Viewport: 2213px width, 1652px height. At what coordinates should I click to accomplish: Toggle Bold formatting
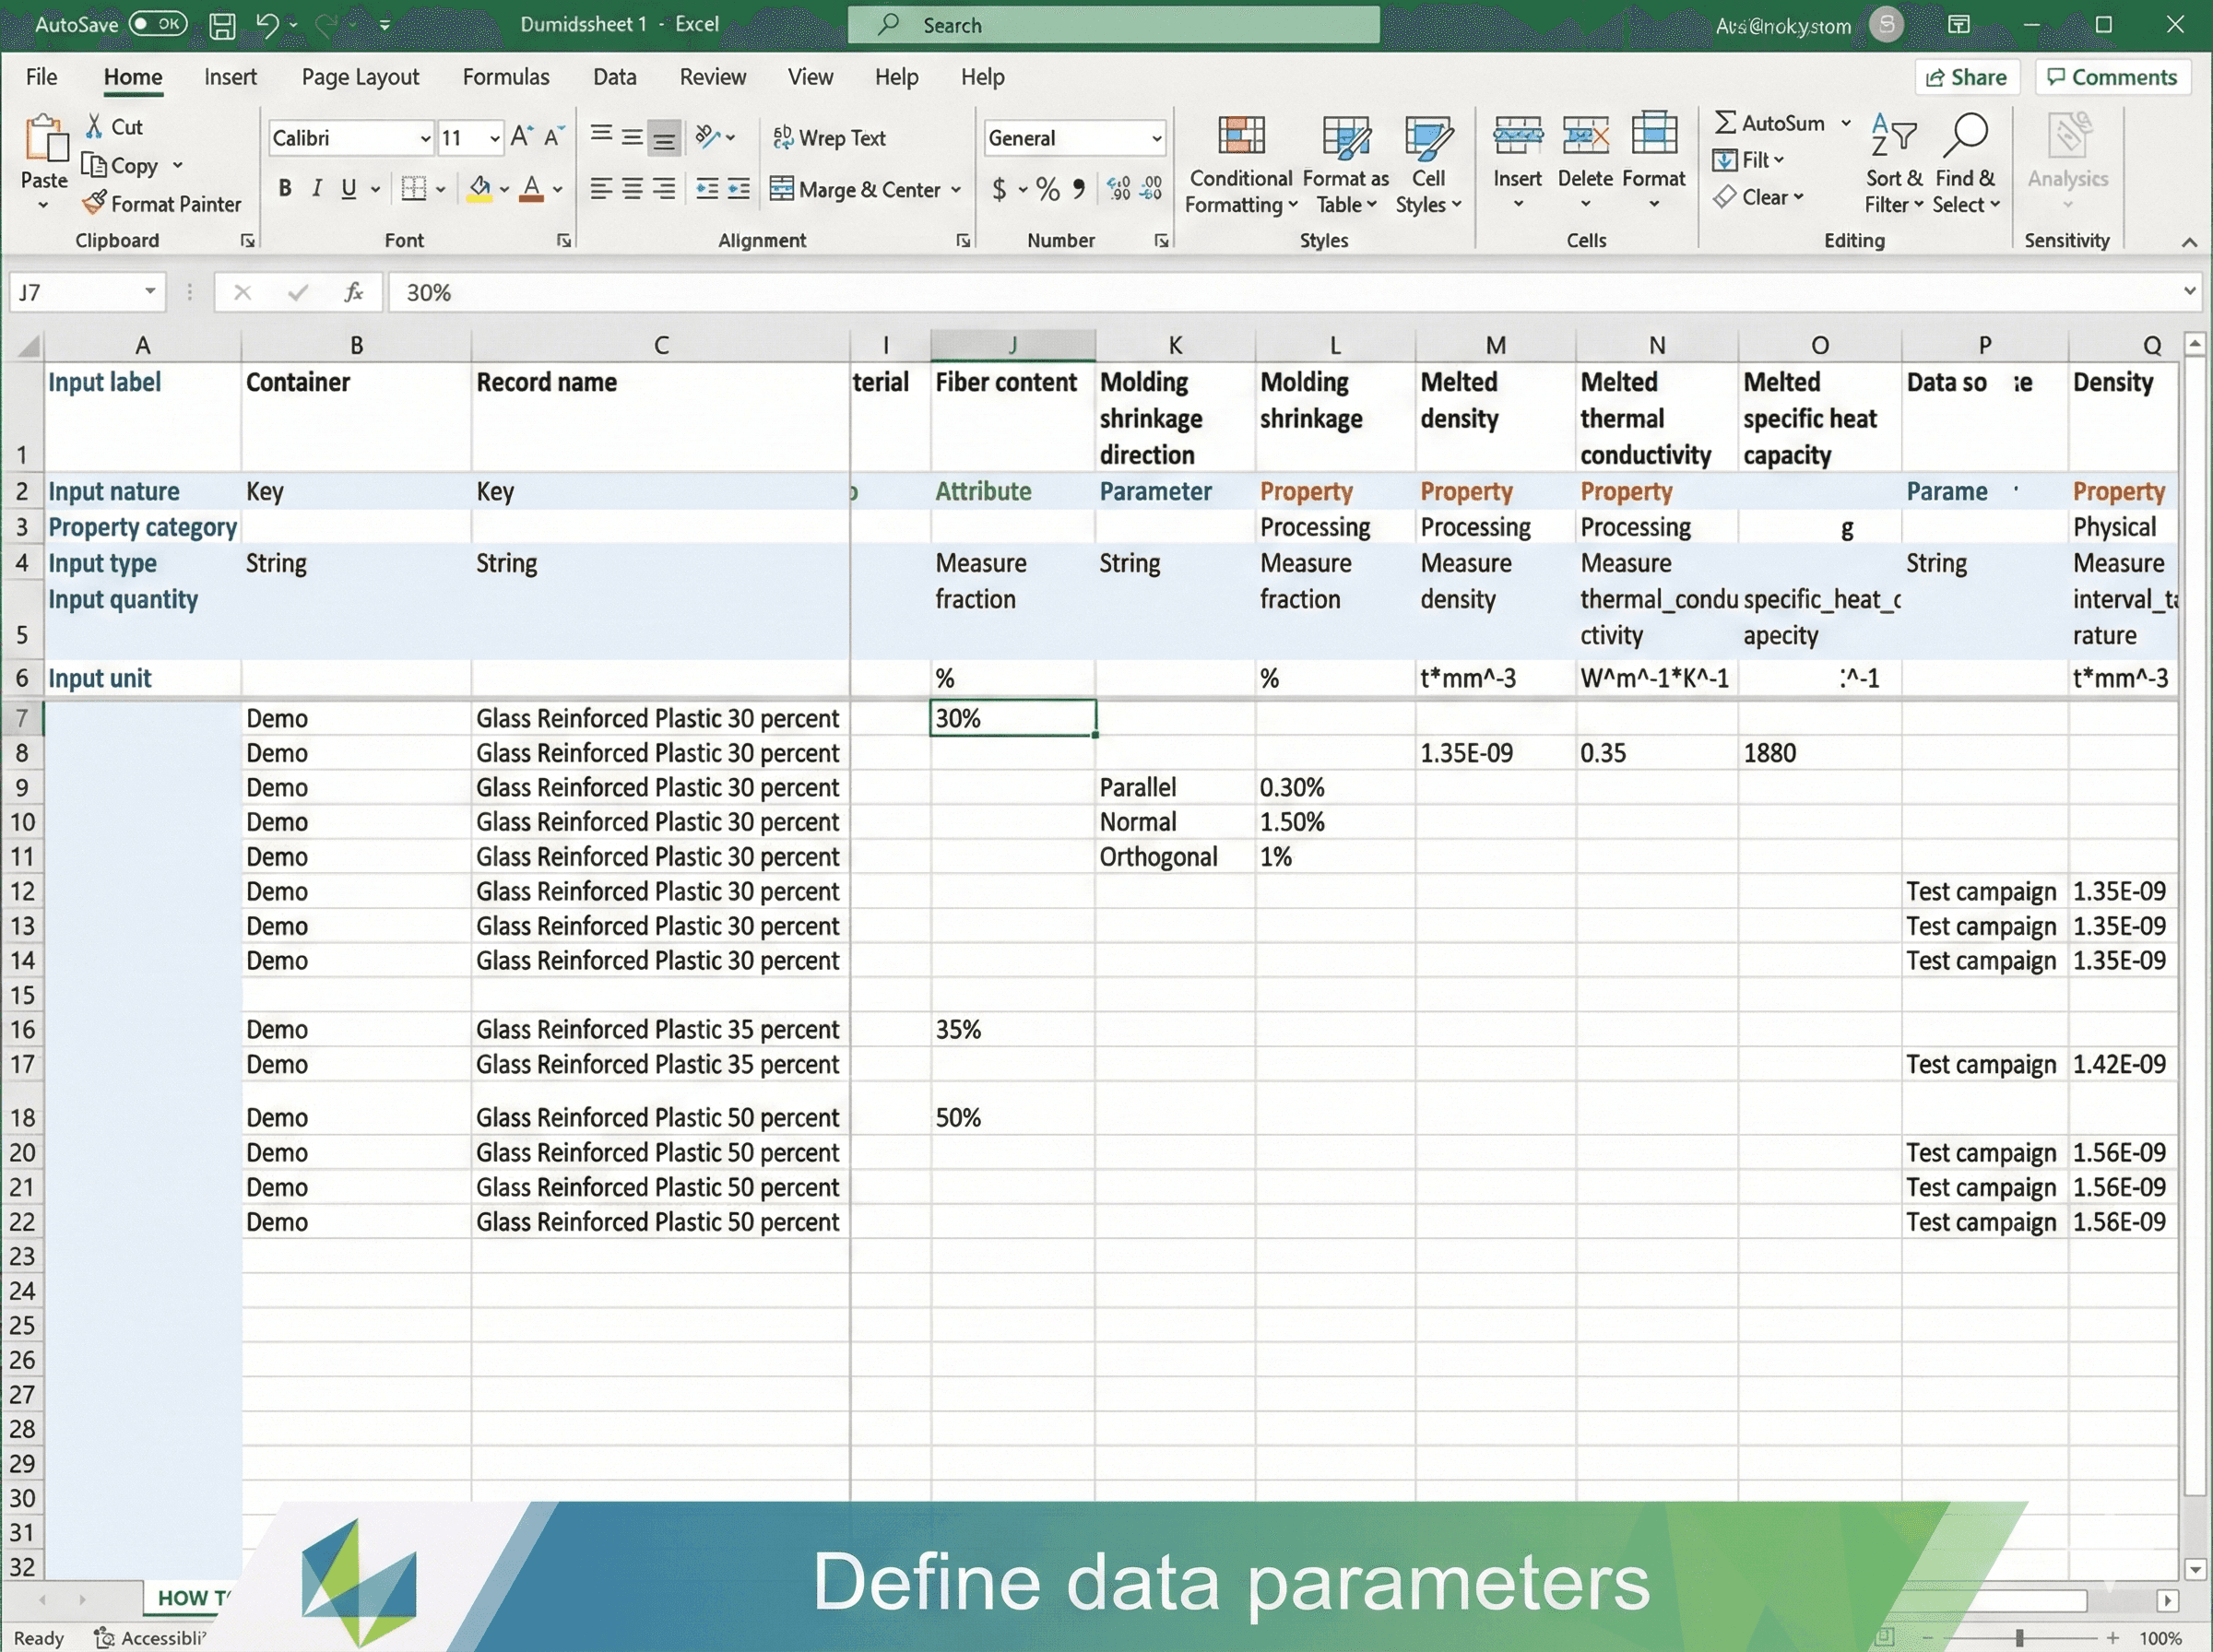(285, 189)
